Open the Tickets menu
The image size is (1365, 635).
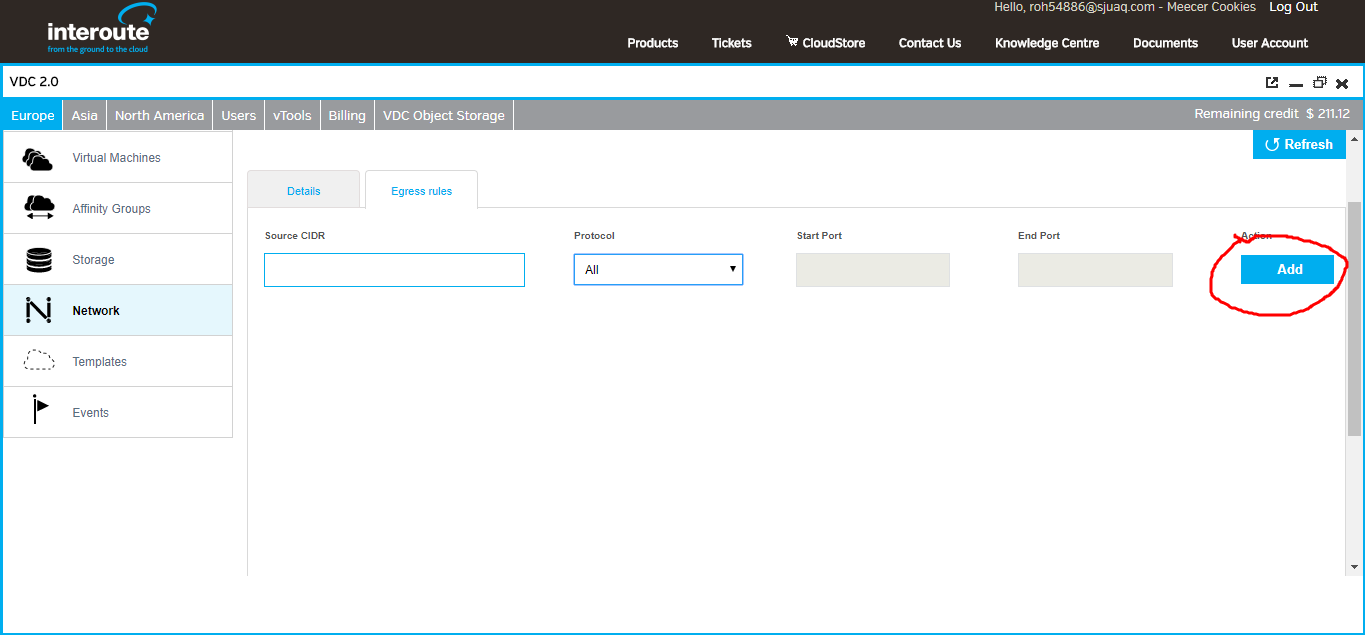(732, 43)
